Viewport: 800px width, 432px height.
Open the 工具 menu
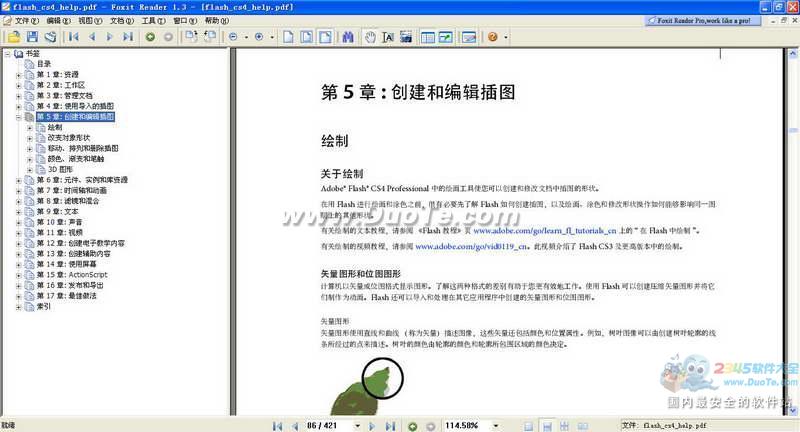[x=154, y=21]
